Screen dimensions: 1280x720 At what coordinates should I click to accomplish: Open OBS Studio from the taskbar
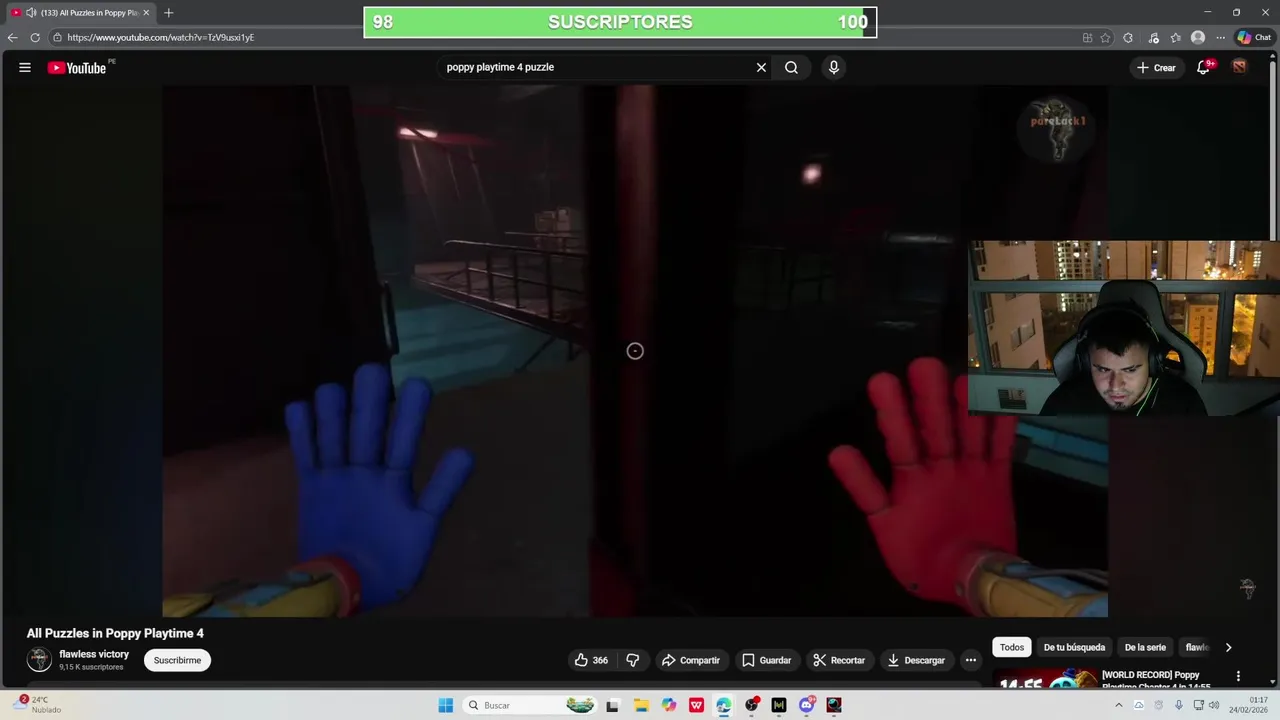(752, 705)
